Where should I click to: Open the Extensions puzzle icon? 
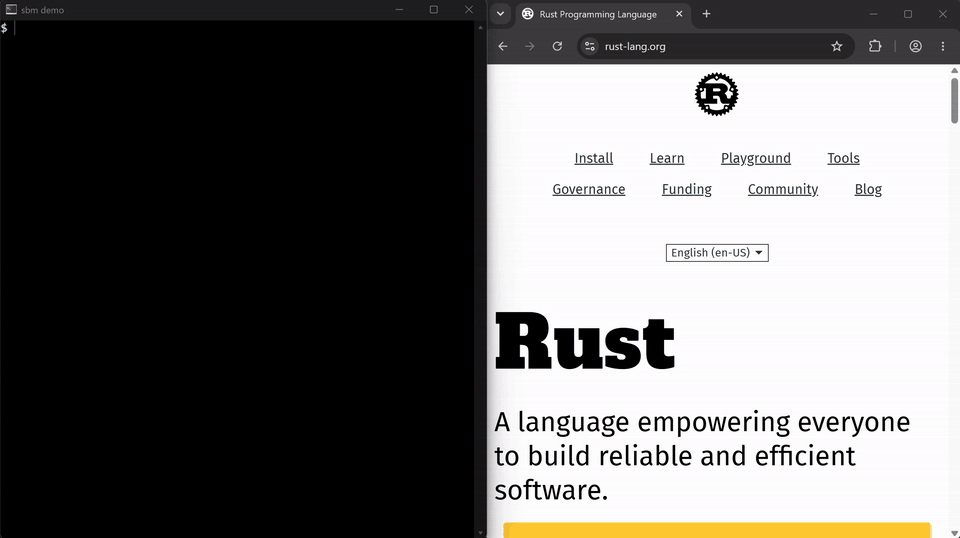click(x=875, y=46)
